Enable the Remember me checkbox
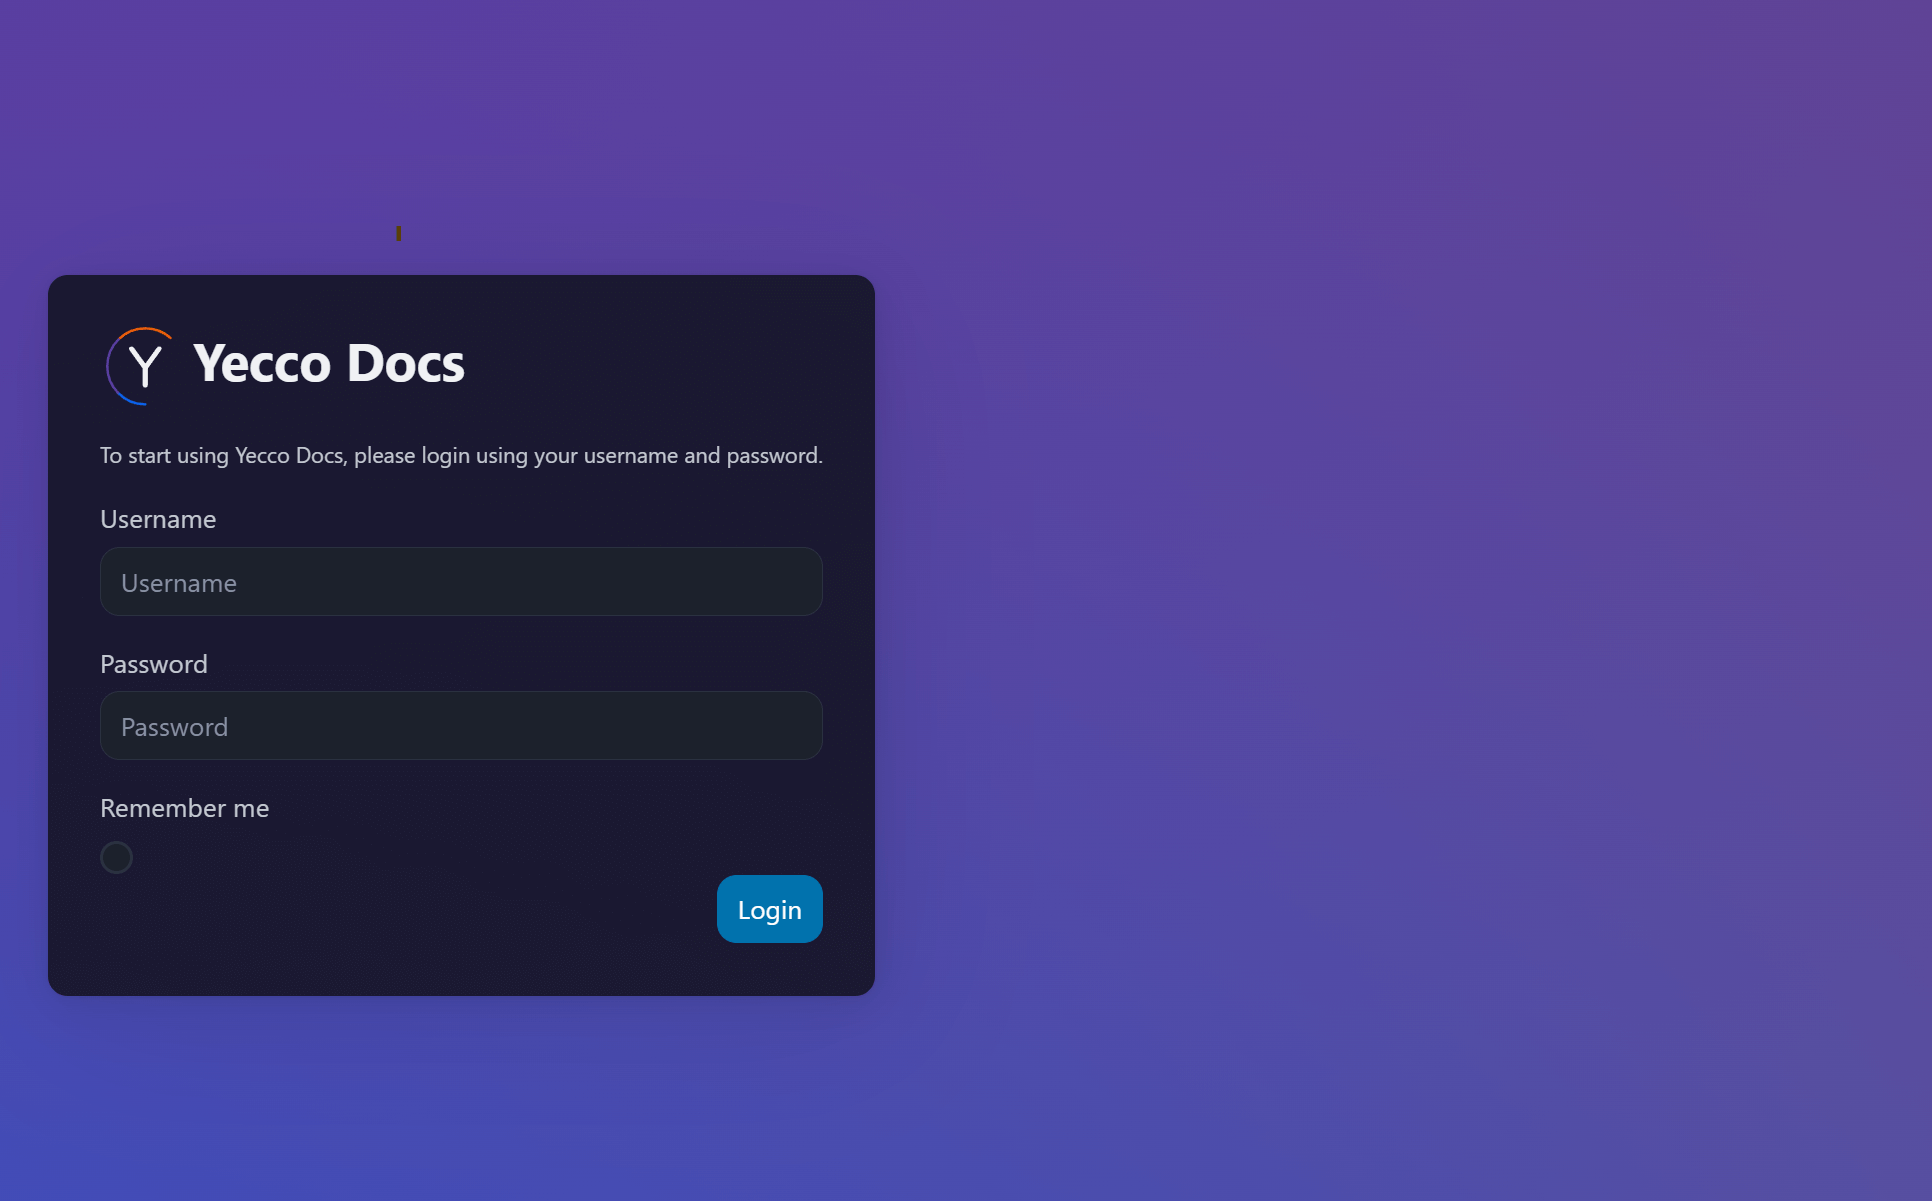Image resolution: width=1932 pixels, height=1201 pixels. (x=116, y=857)
